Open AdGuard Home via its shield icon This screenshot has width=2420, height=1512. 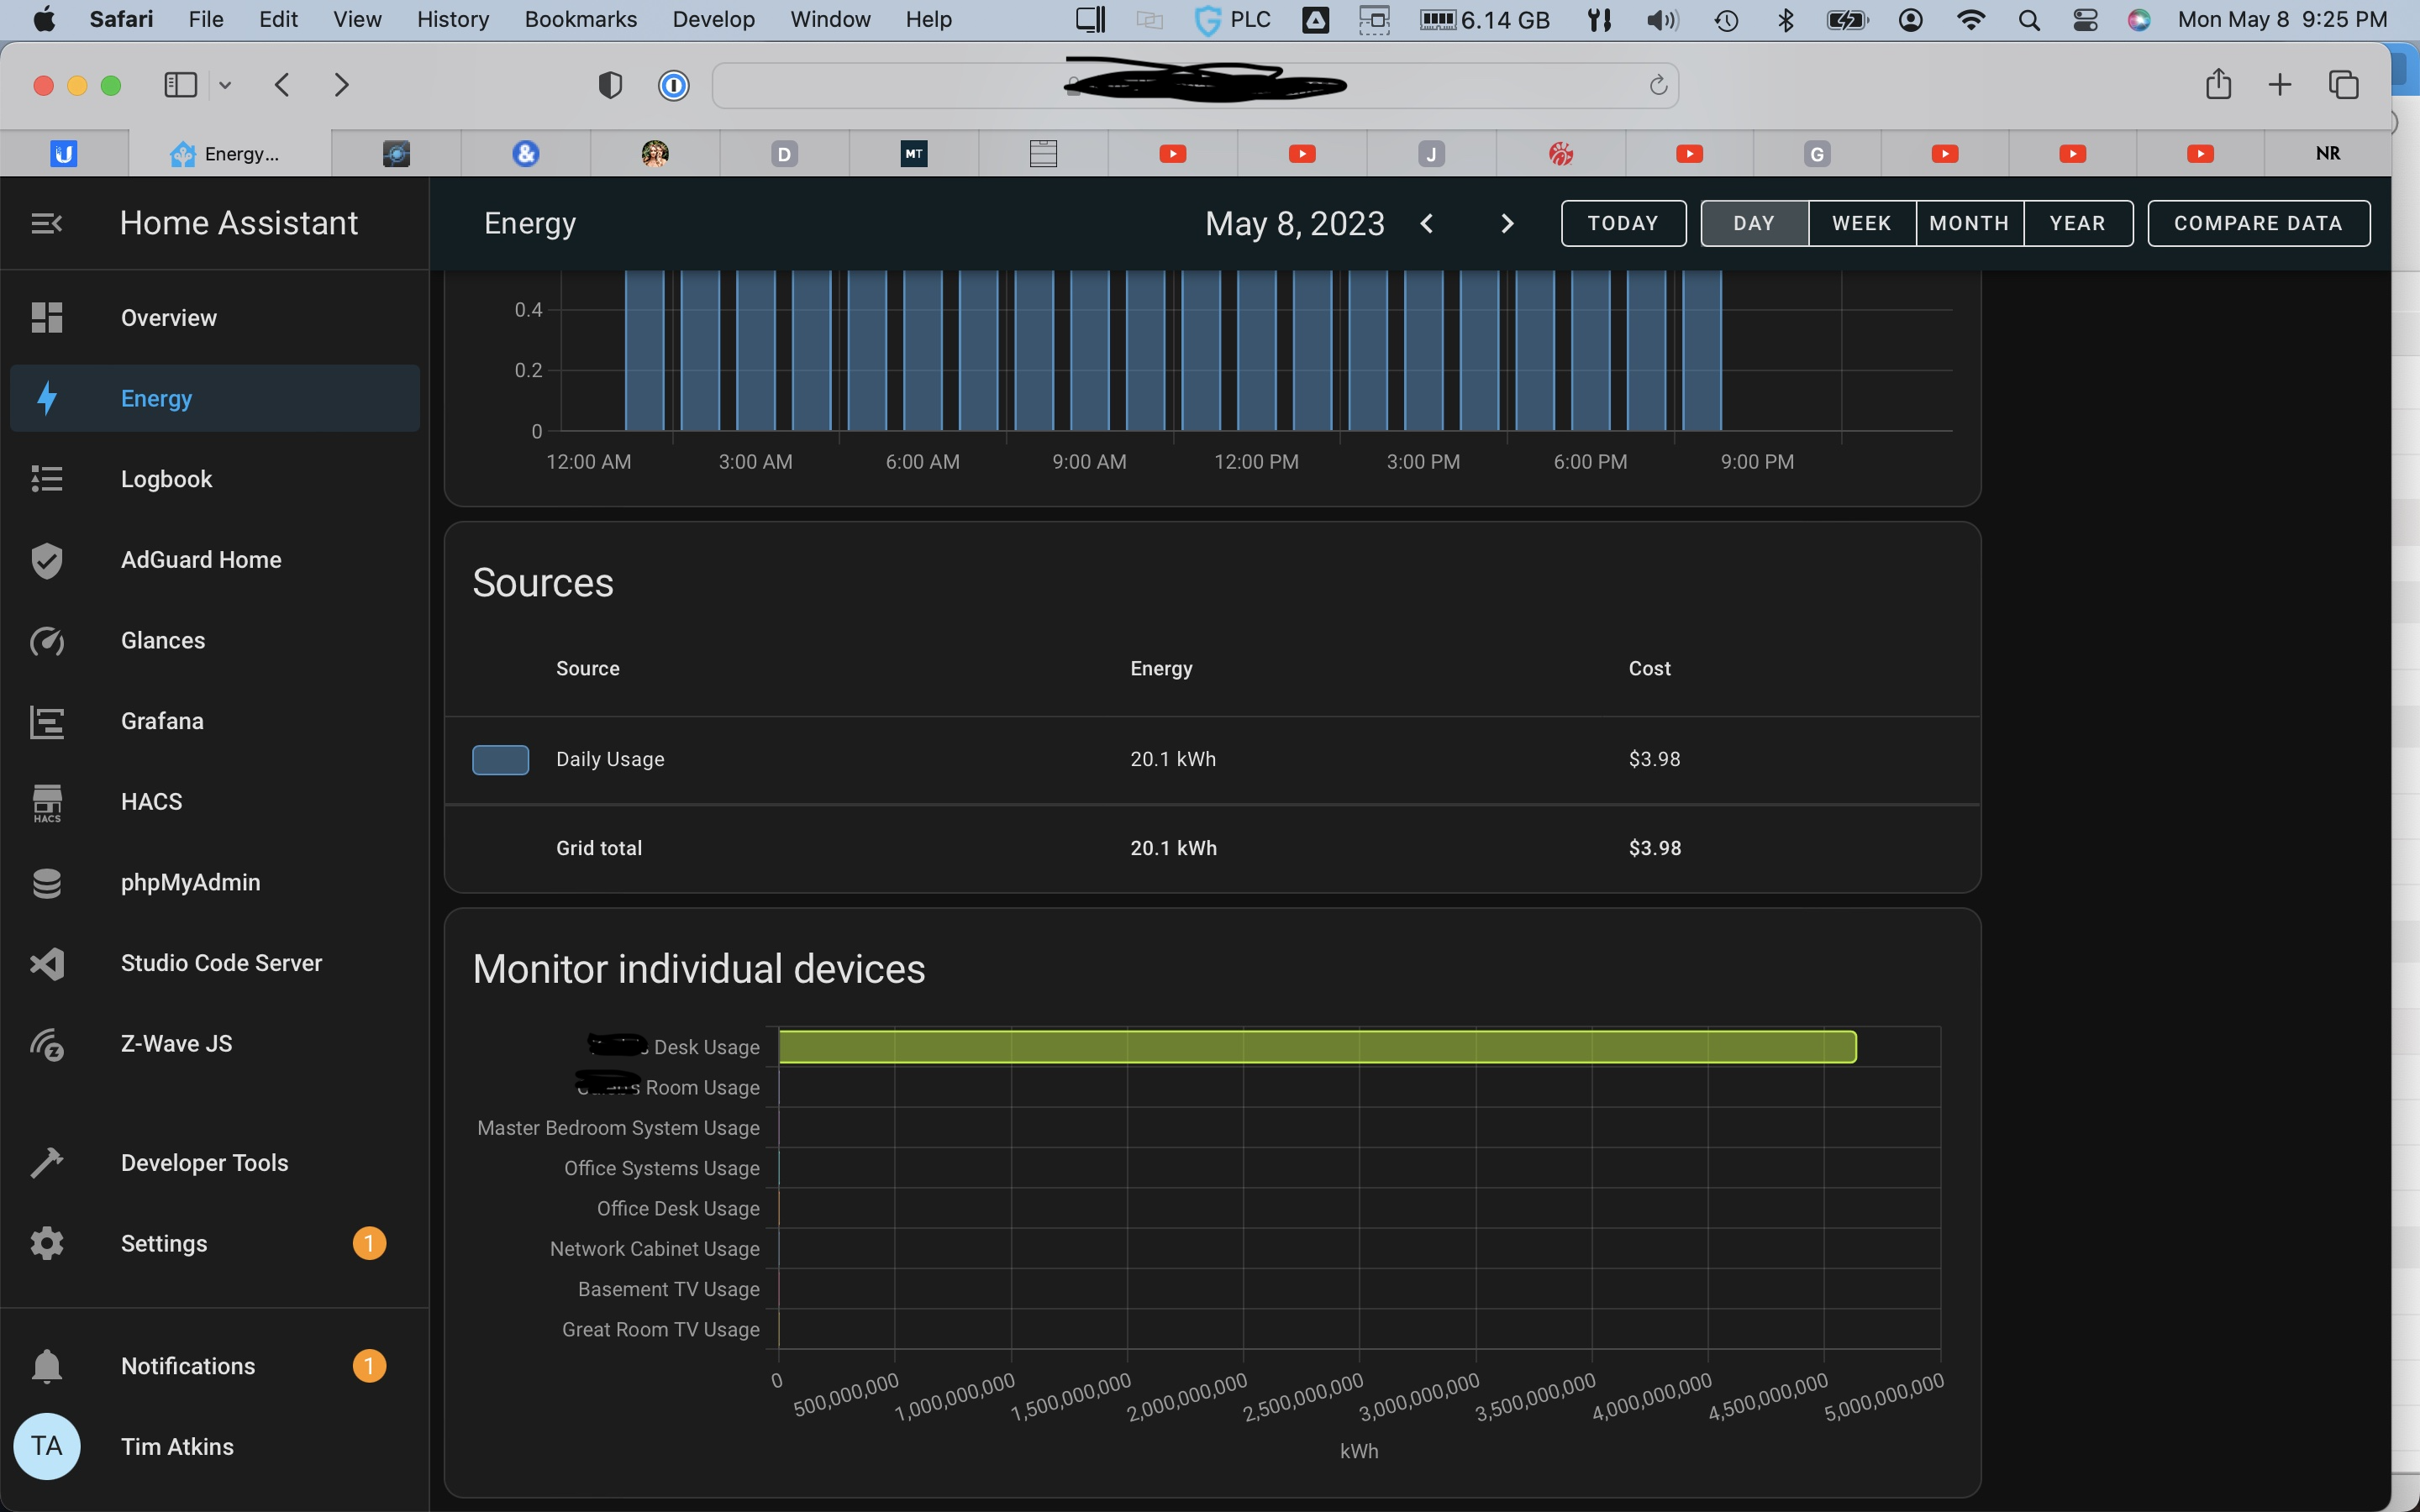click(47, 560)
